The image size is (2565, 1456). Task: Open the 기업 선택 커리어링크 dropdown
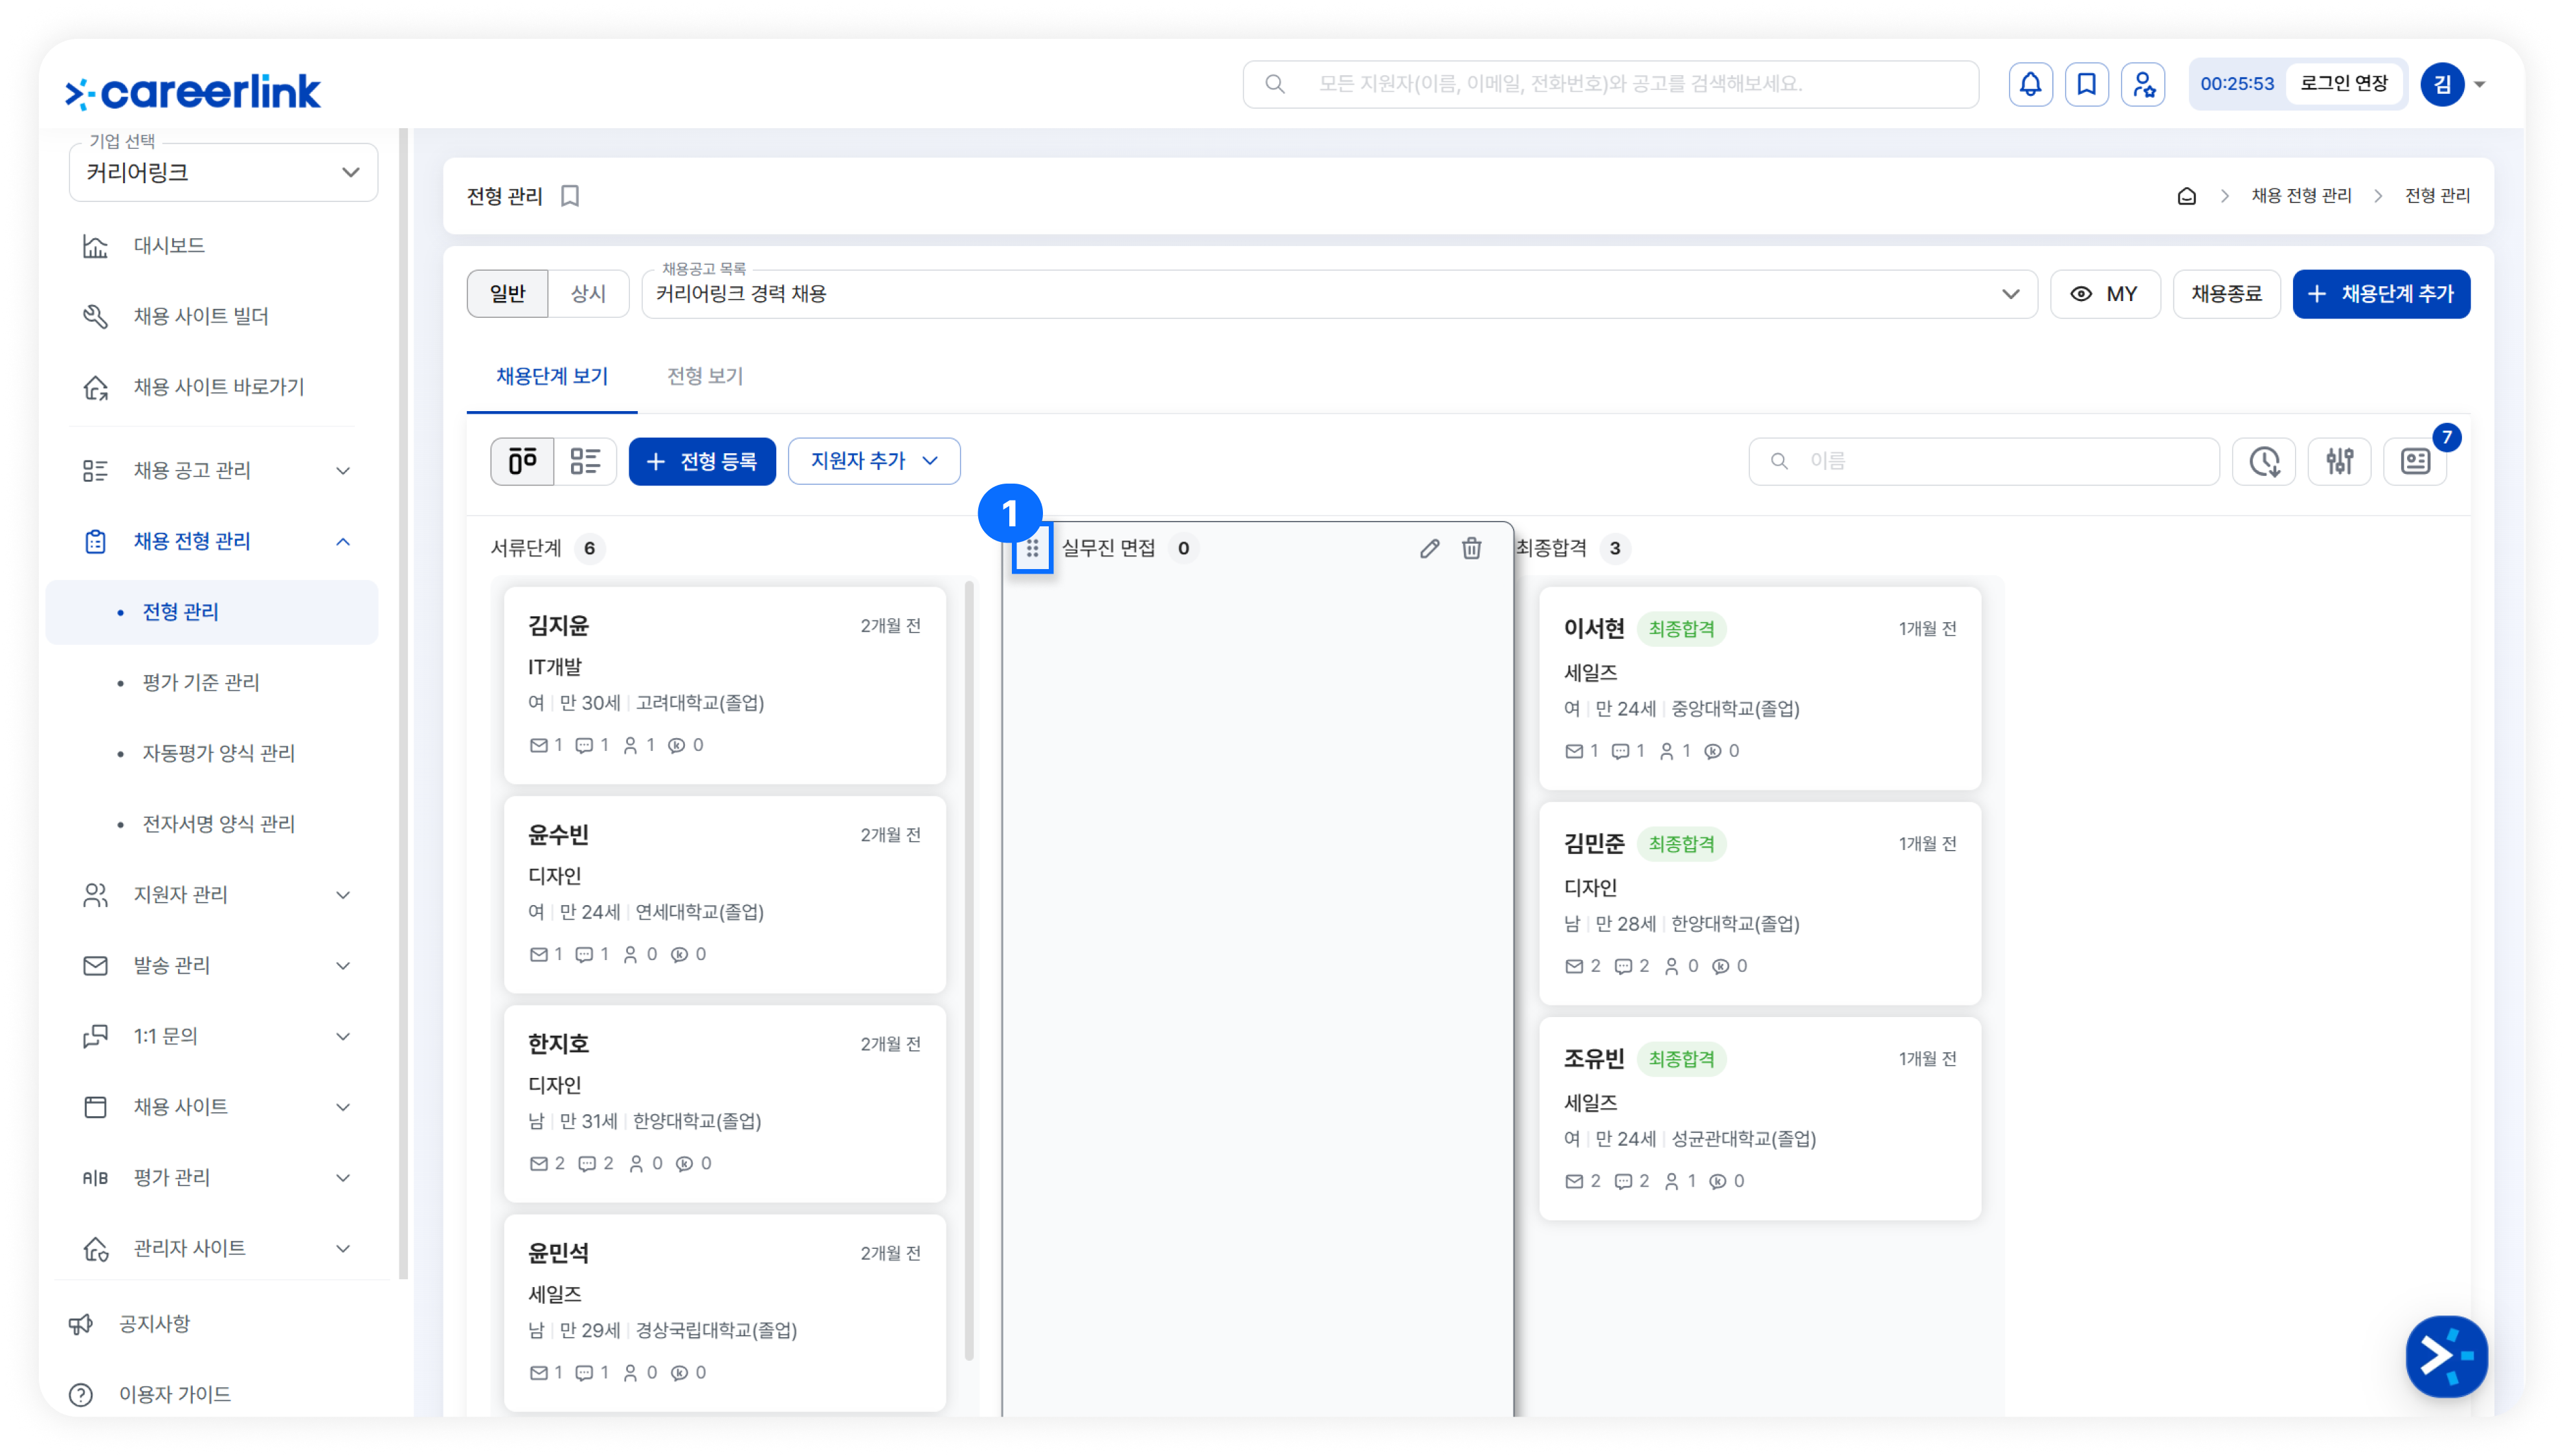[223, 172]
